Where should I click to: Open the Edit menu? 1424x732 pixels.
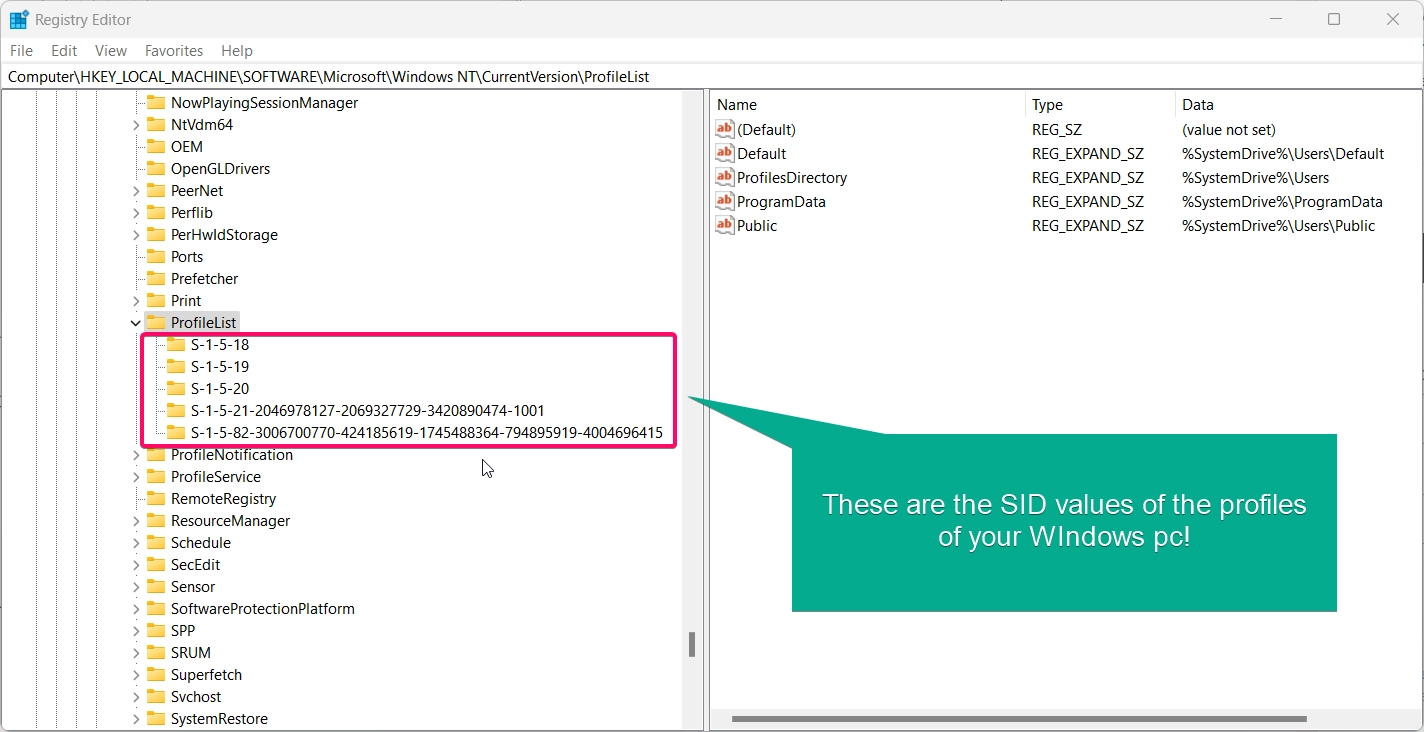click(x=64, y=50)
